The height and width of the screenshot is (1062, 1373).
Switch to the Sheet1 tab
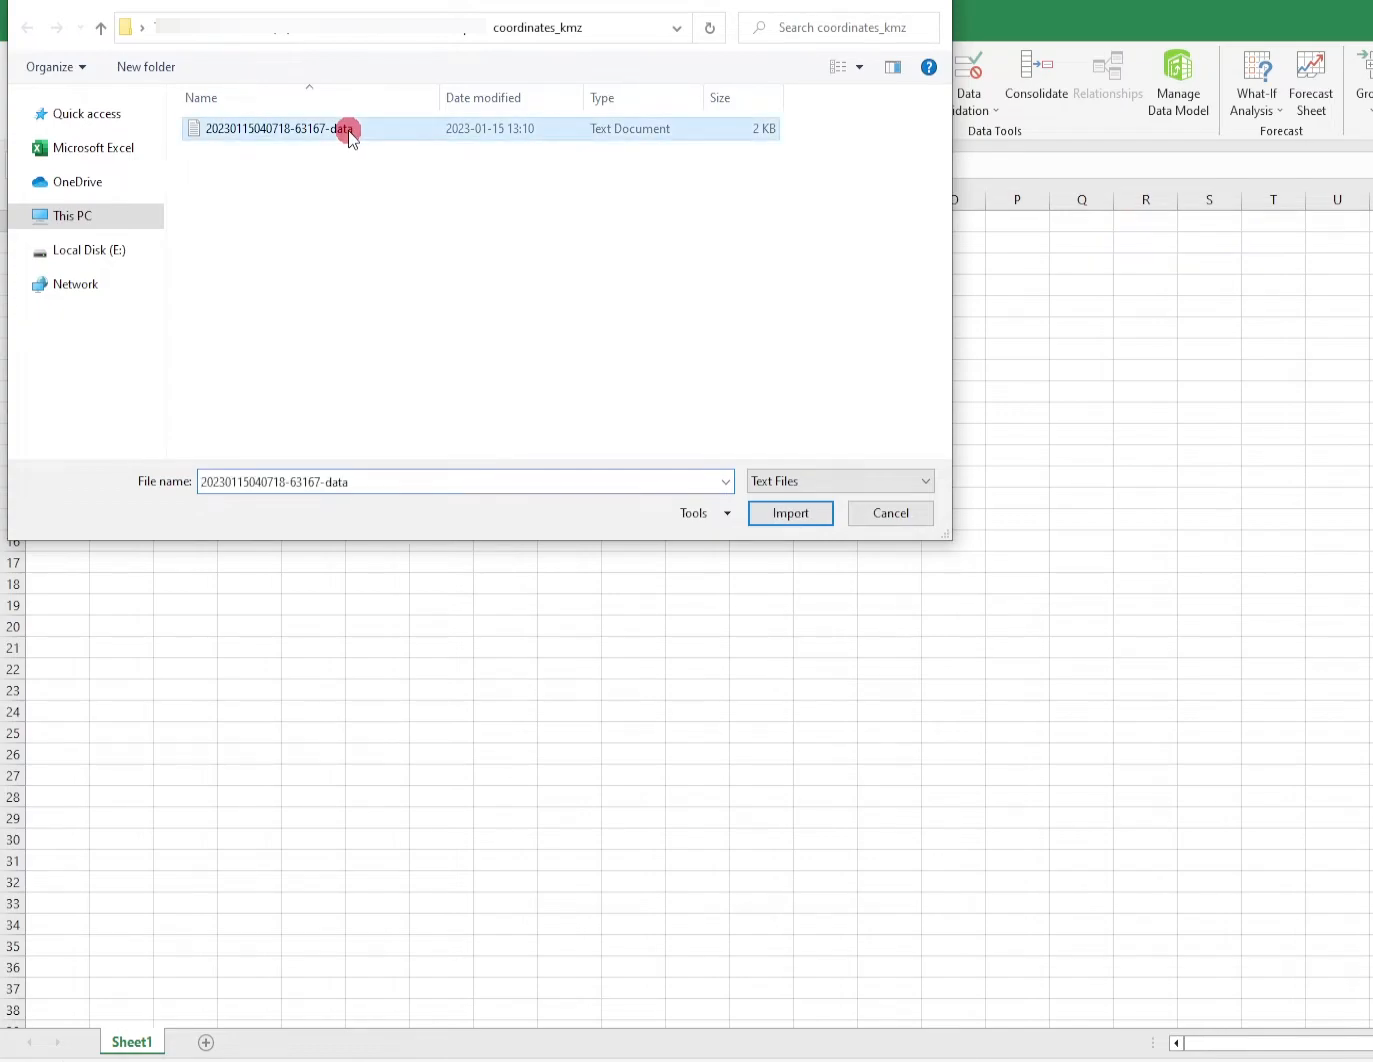click(131, 1041)
